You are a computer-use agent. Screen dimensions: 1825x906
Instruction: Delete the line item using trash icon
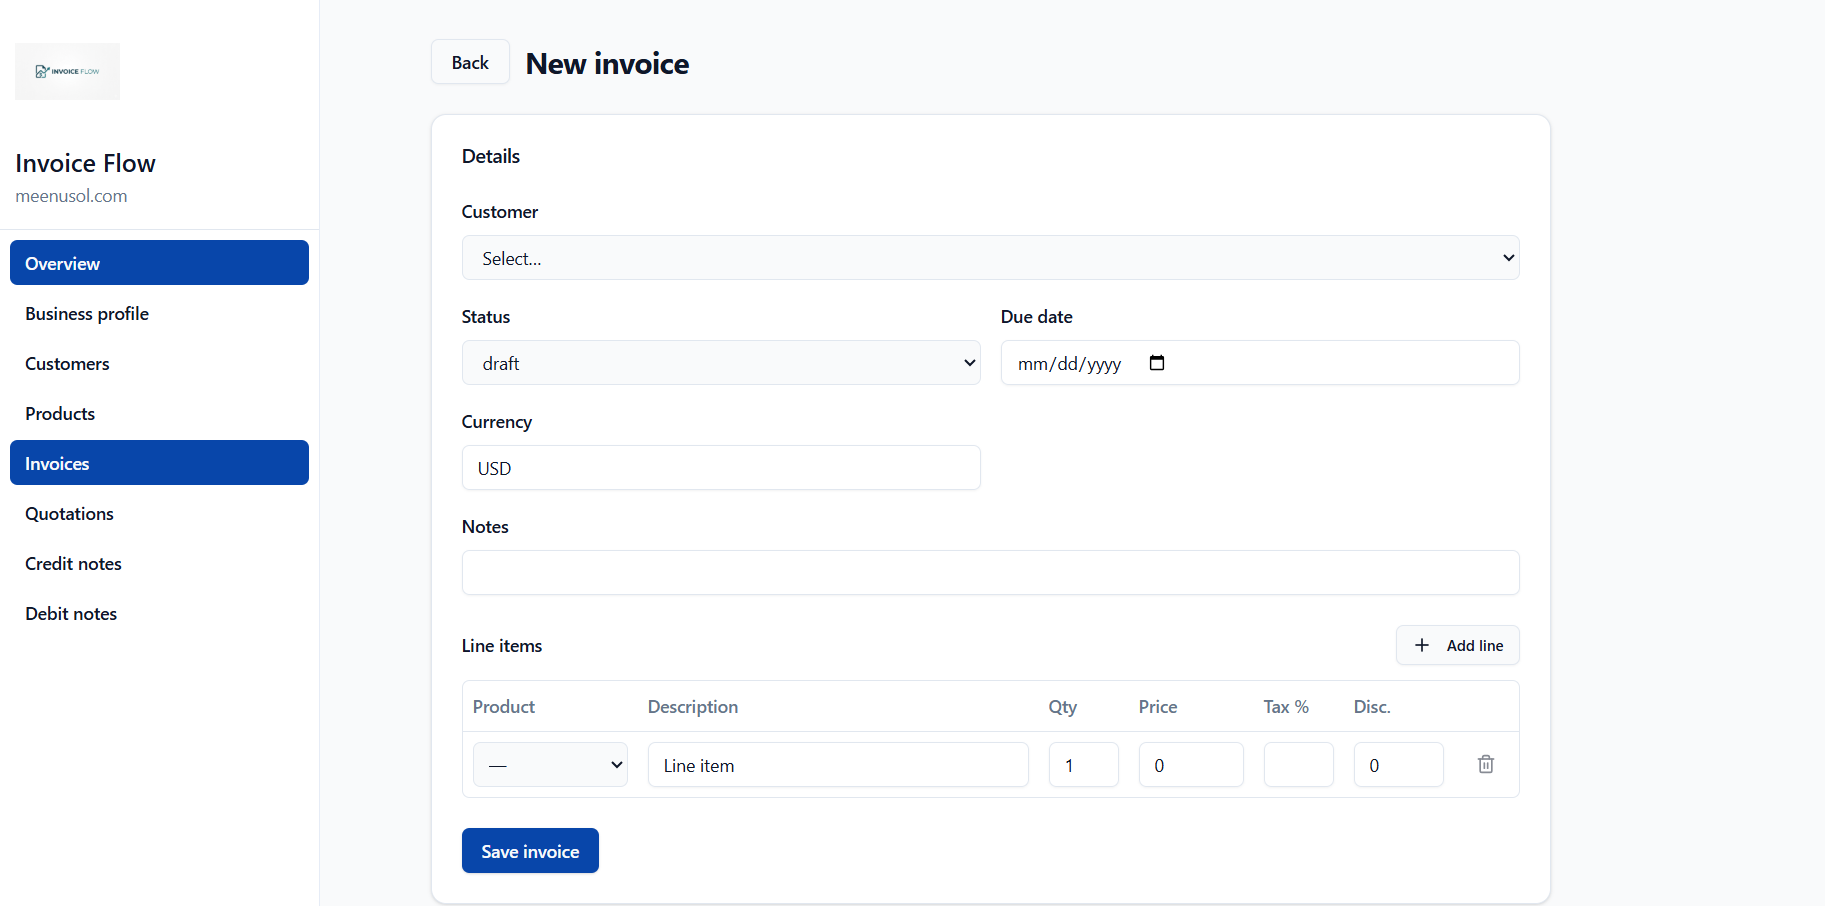click(1485, 764)
